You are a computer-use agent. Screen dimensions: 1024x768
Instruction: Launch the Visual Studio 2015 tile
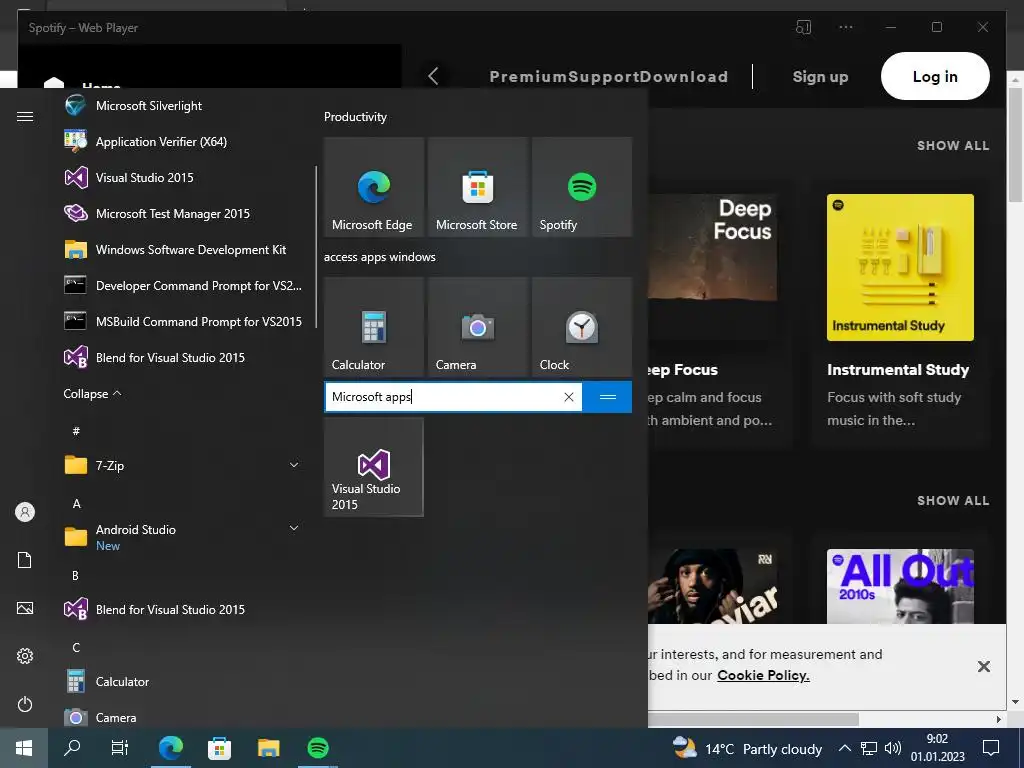pos(374,467)
